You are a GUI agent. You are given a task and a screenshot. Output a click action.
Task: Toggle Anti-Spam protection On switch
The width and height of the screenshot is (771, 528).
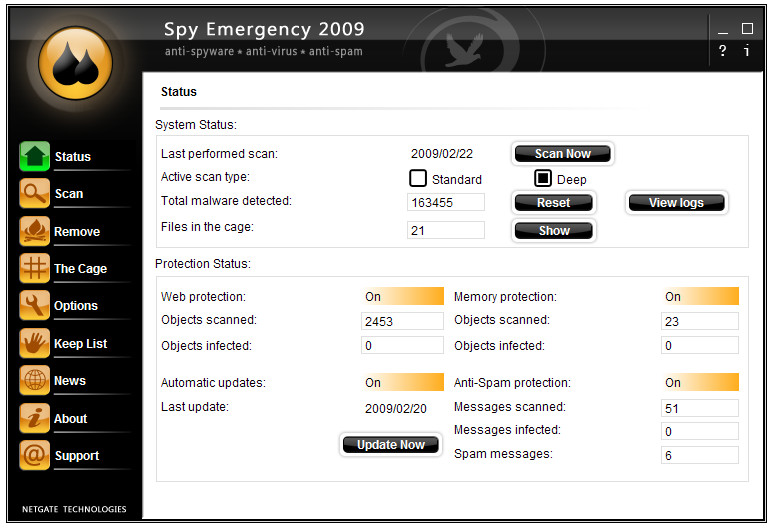(x=700, y=382)
